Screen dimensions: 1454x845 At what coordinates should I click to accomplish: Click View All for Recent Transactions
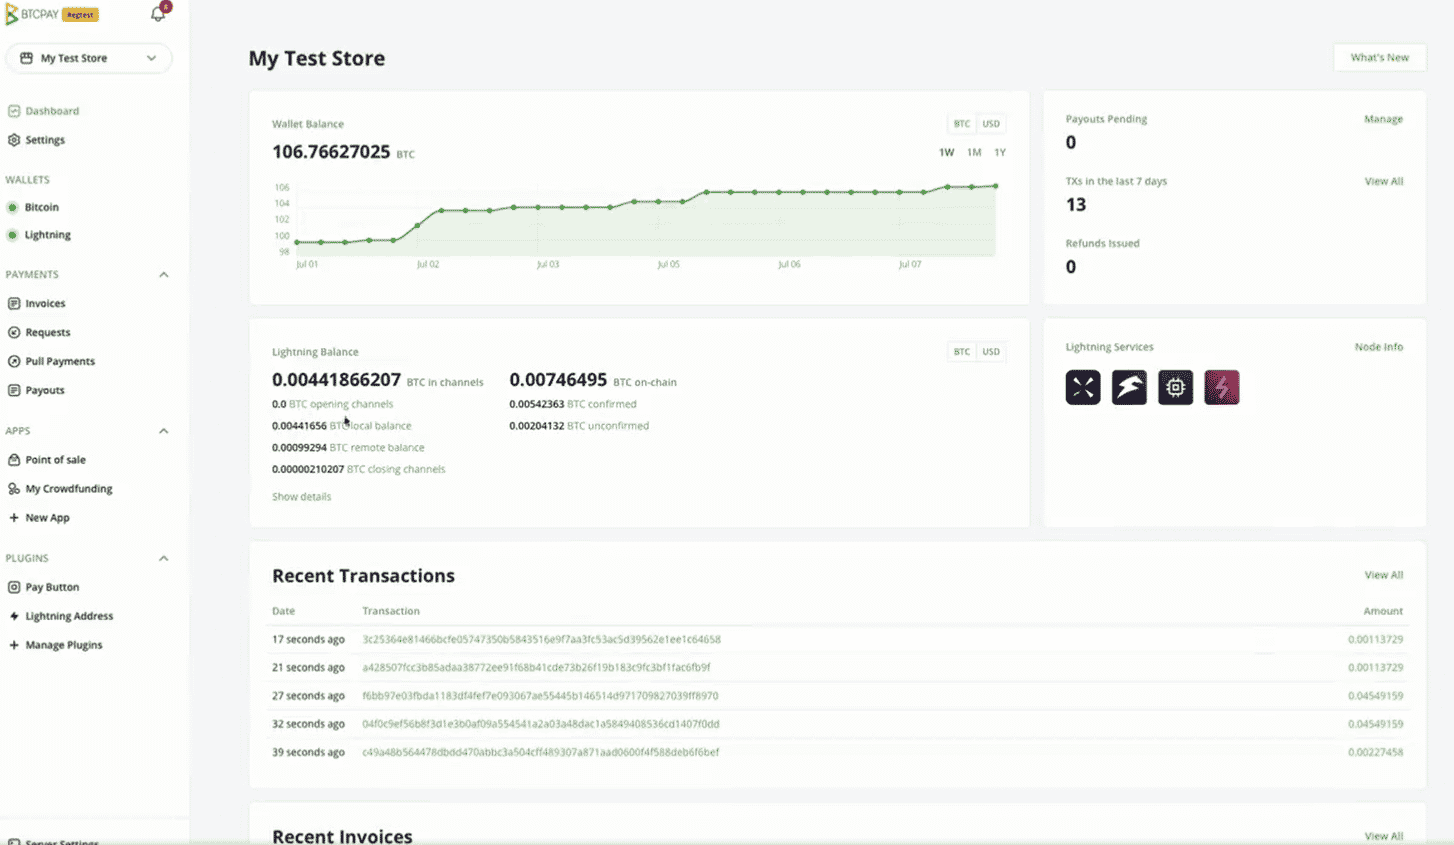coord(1384,575)
